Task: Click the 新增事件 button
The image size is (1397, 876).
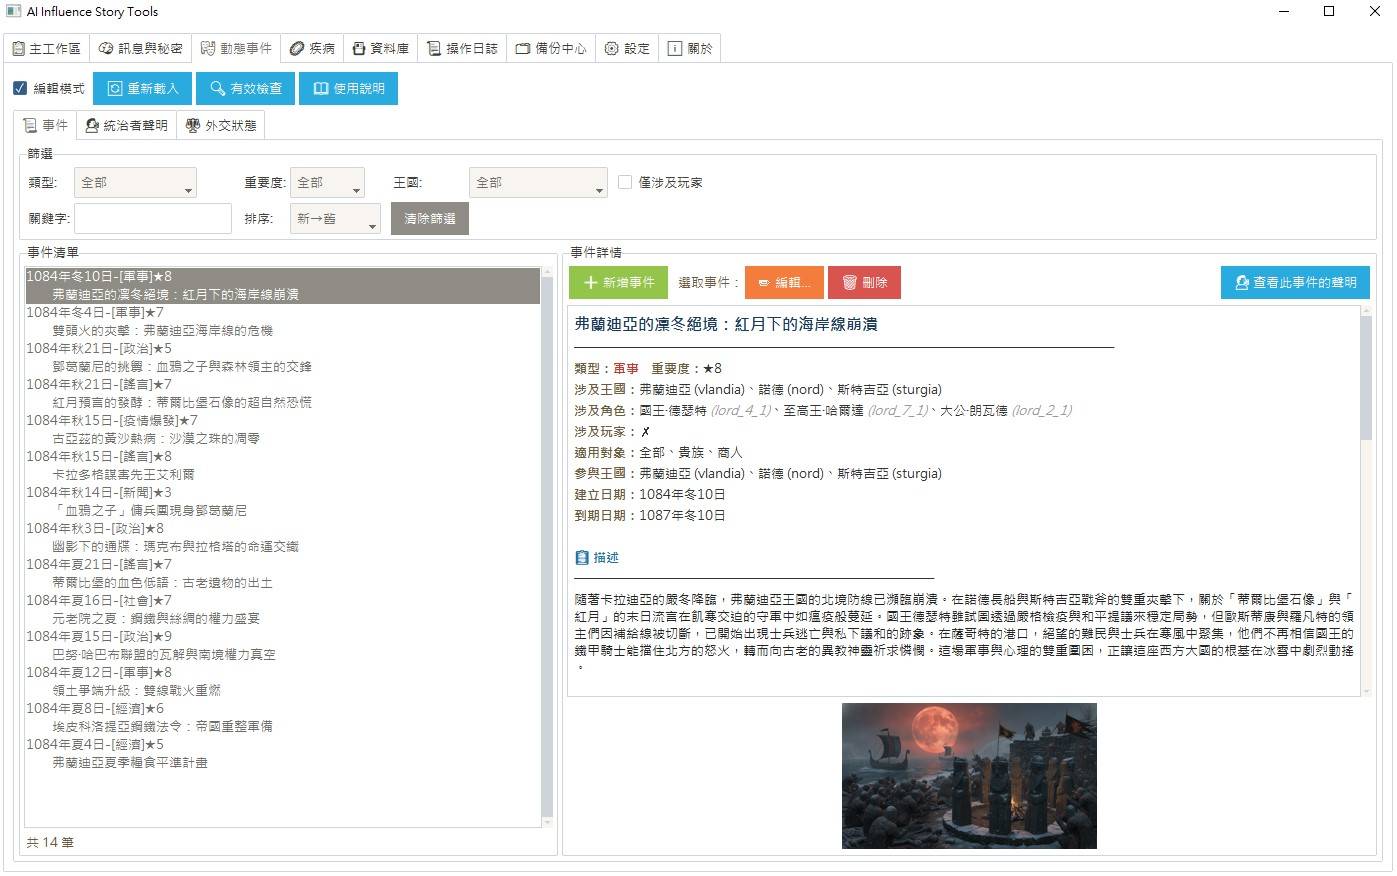Action: pyautogui.click(x=618, y=282)
